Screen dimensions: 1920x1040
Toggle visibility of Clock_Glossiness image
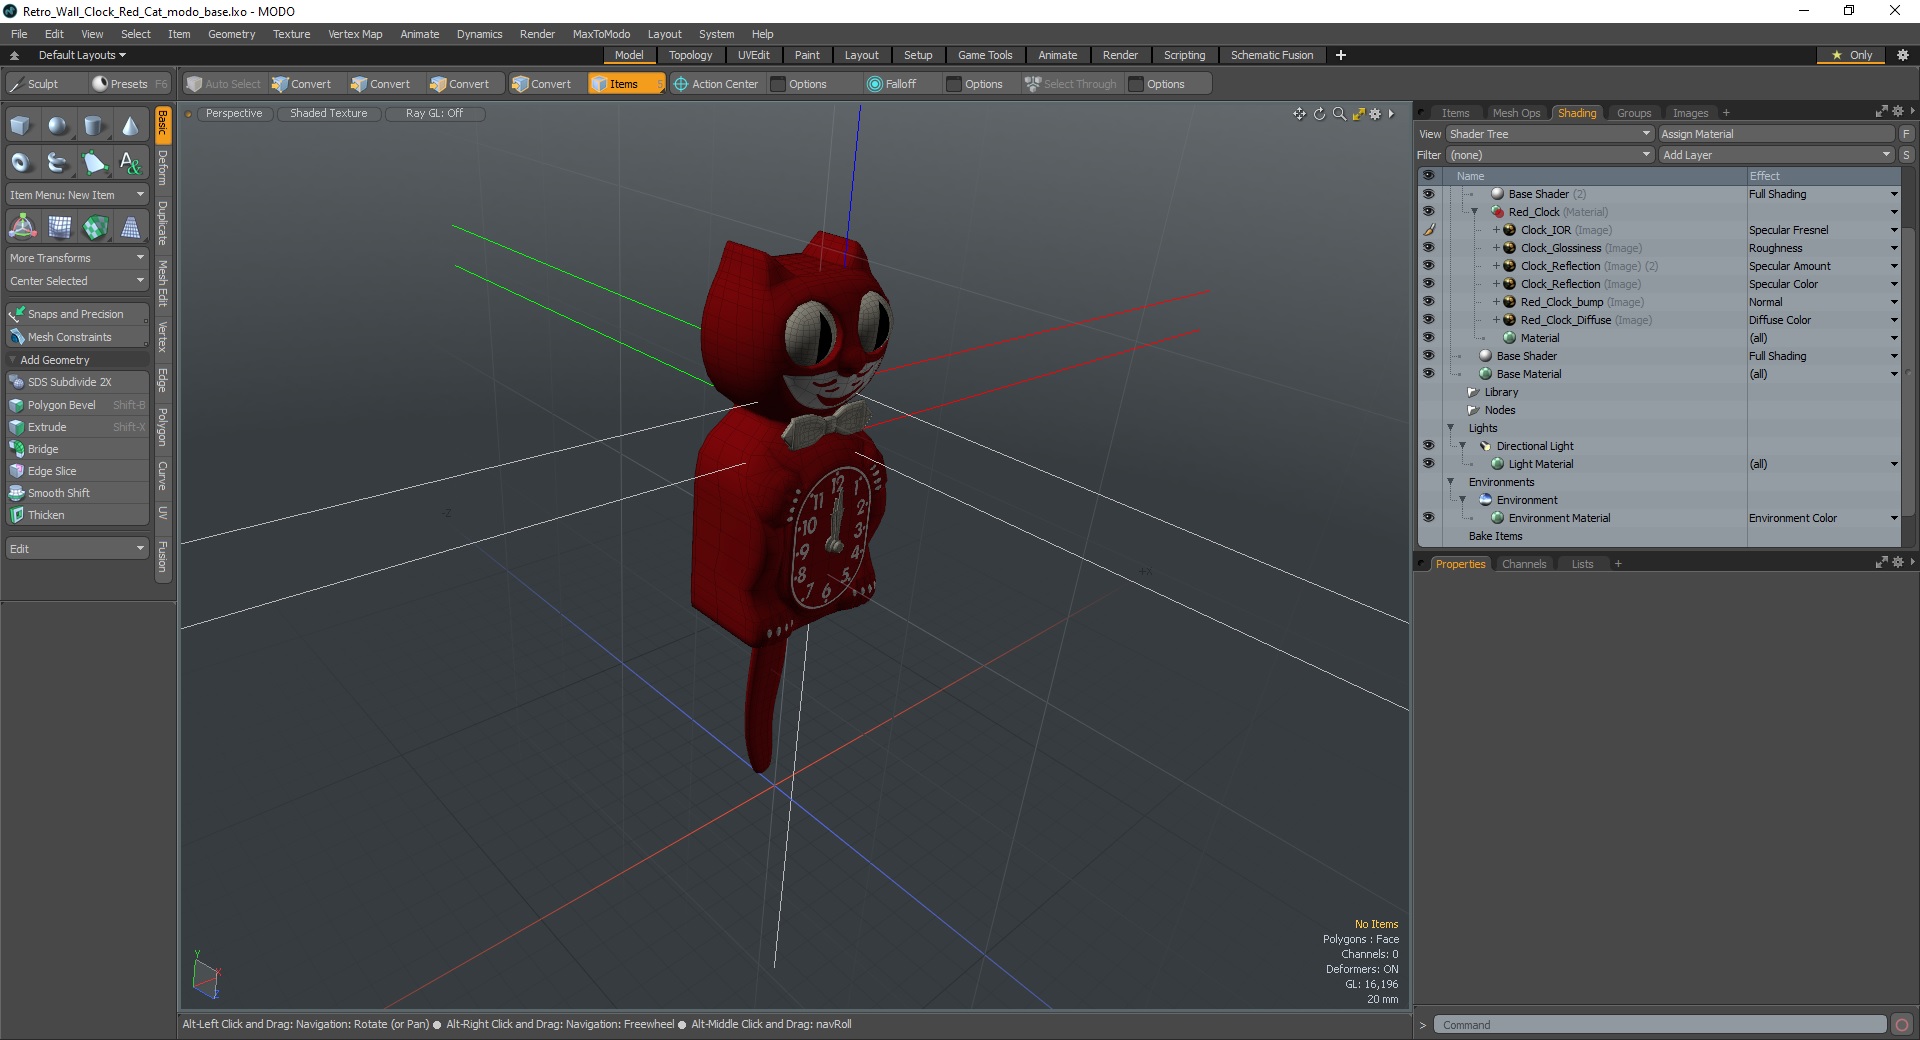tap(1428, 248)
